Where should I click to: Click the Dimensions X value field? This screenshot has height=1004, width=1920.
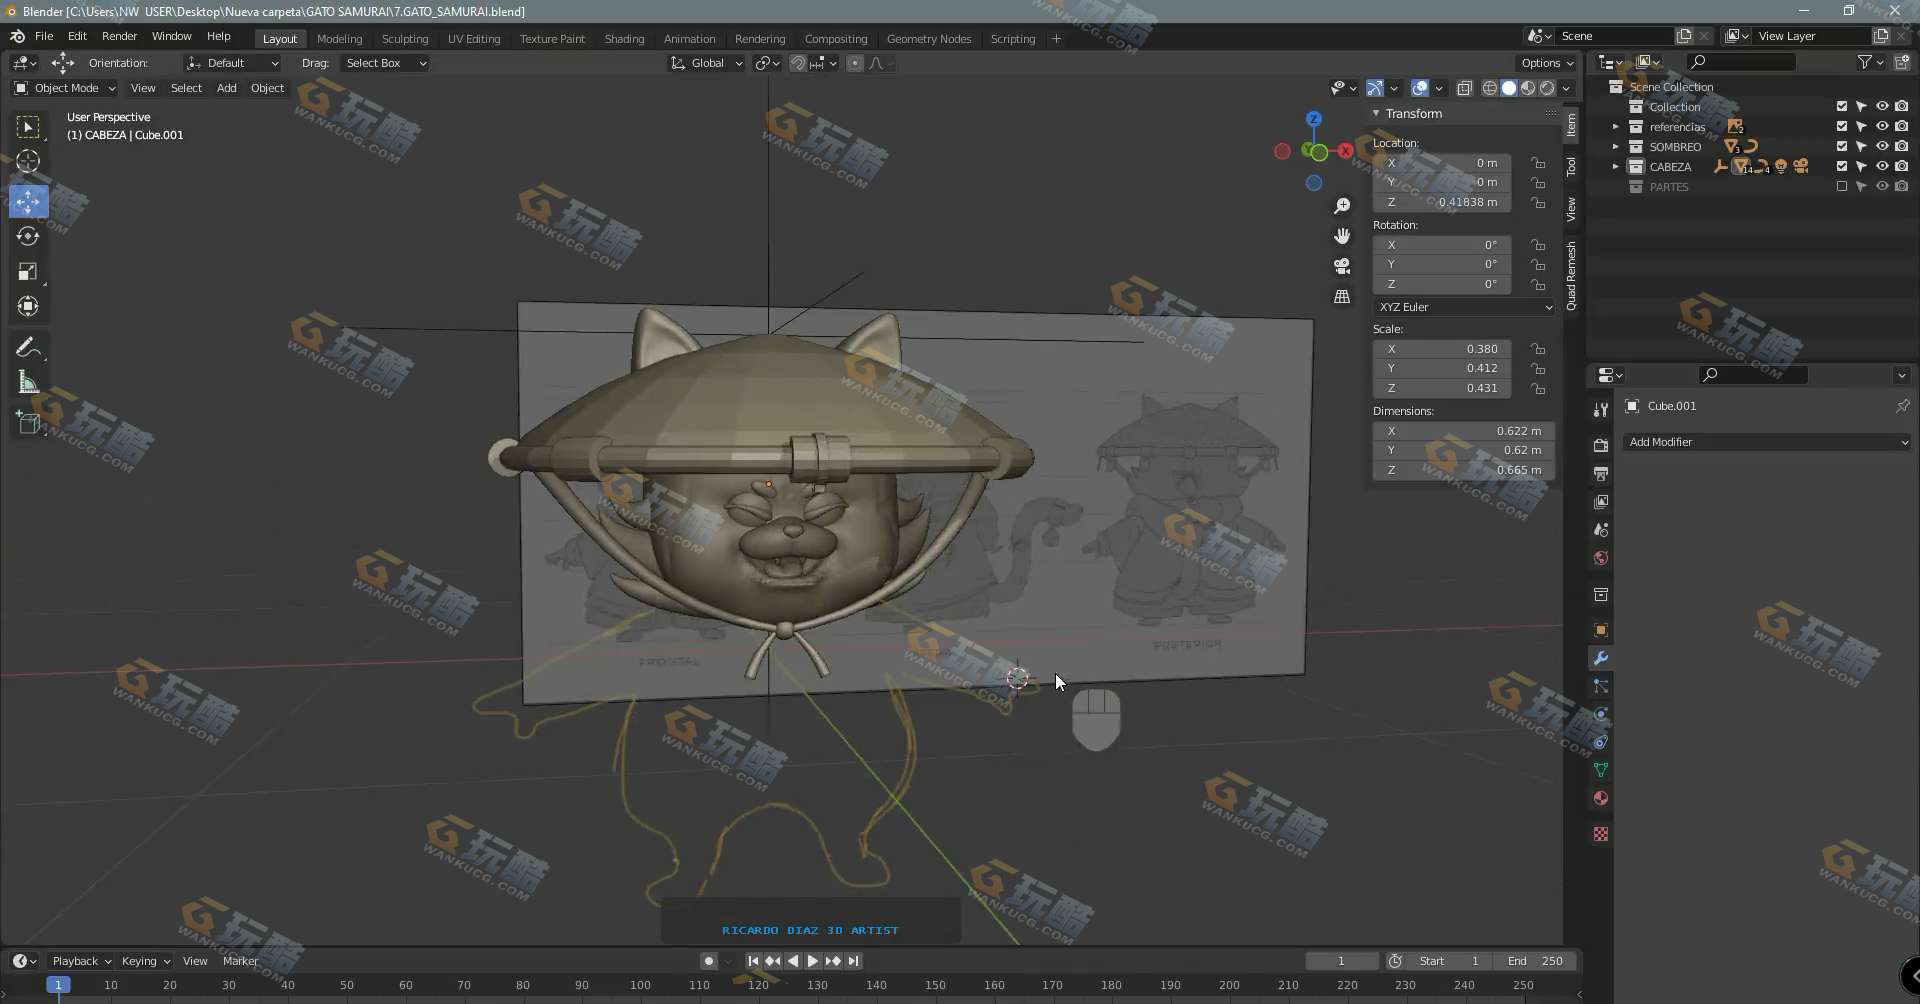pyautogui.click(x=1463, y=431)
